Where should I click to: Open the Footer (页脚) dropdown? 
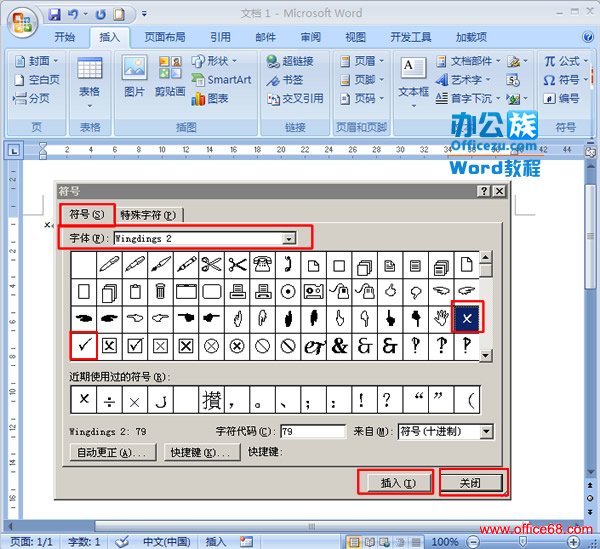(362, 80)
